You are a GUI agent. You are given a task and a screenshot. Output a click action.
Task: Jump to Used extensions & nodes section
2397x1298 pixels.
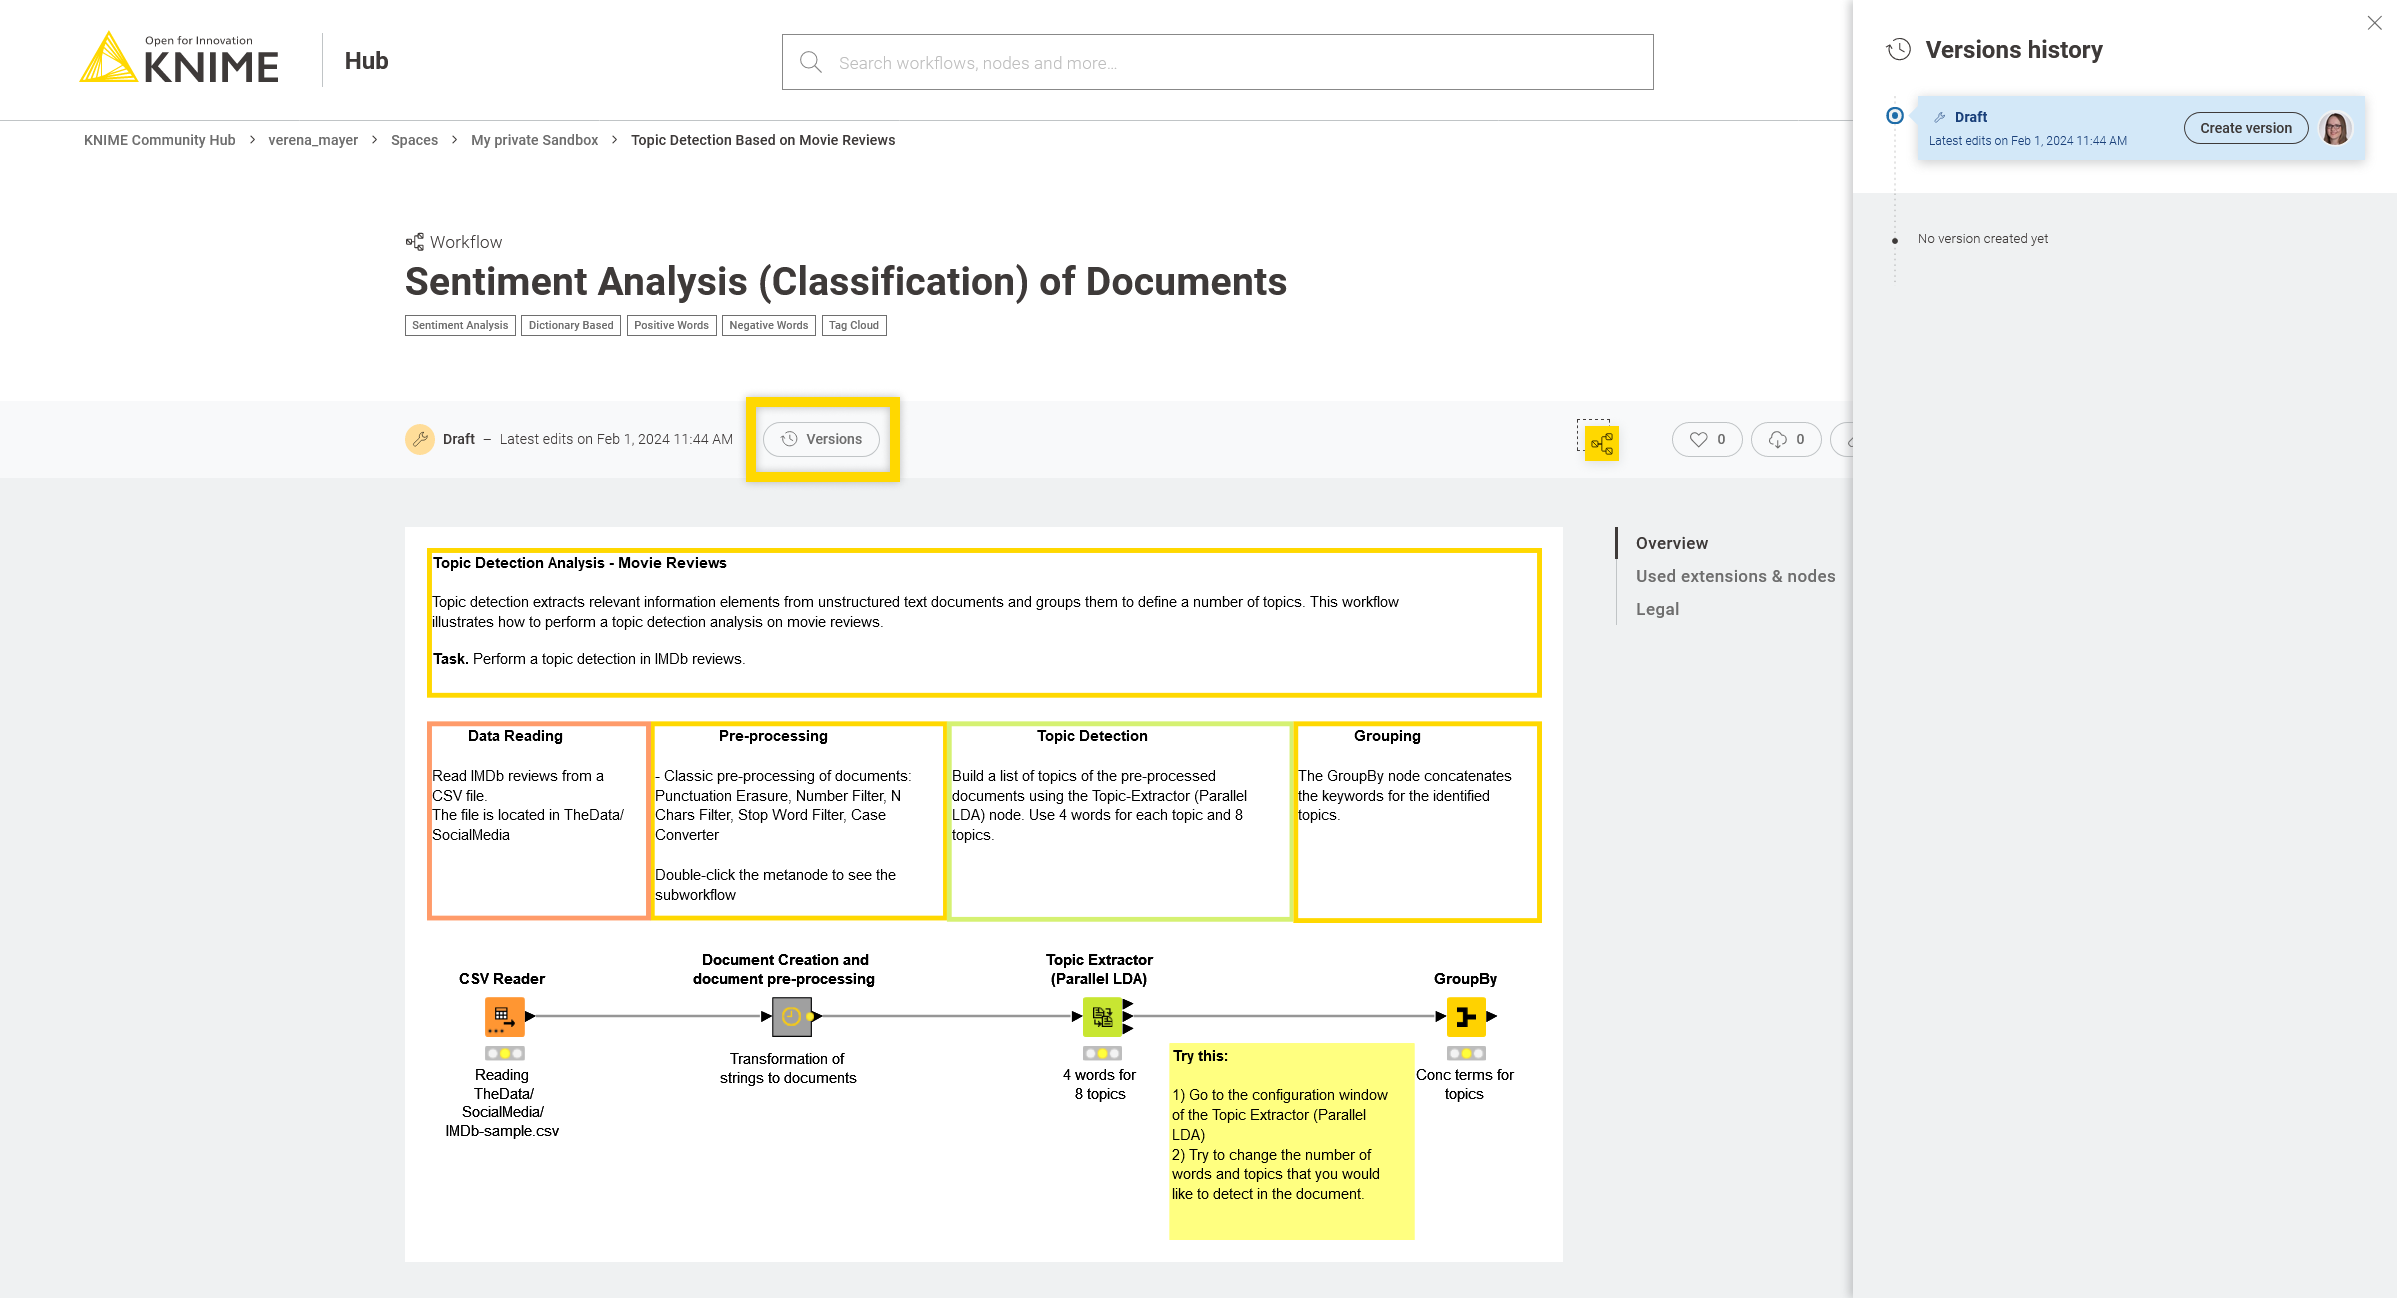point(1735,576)
